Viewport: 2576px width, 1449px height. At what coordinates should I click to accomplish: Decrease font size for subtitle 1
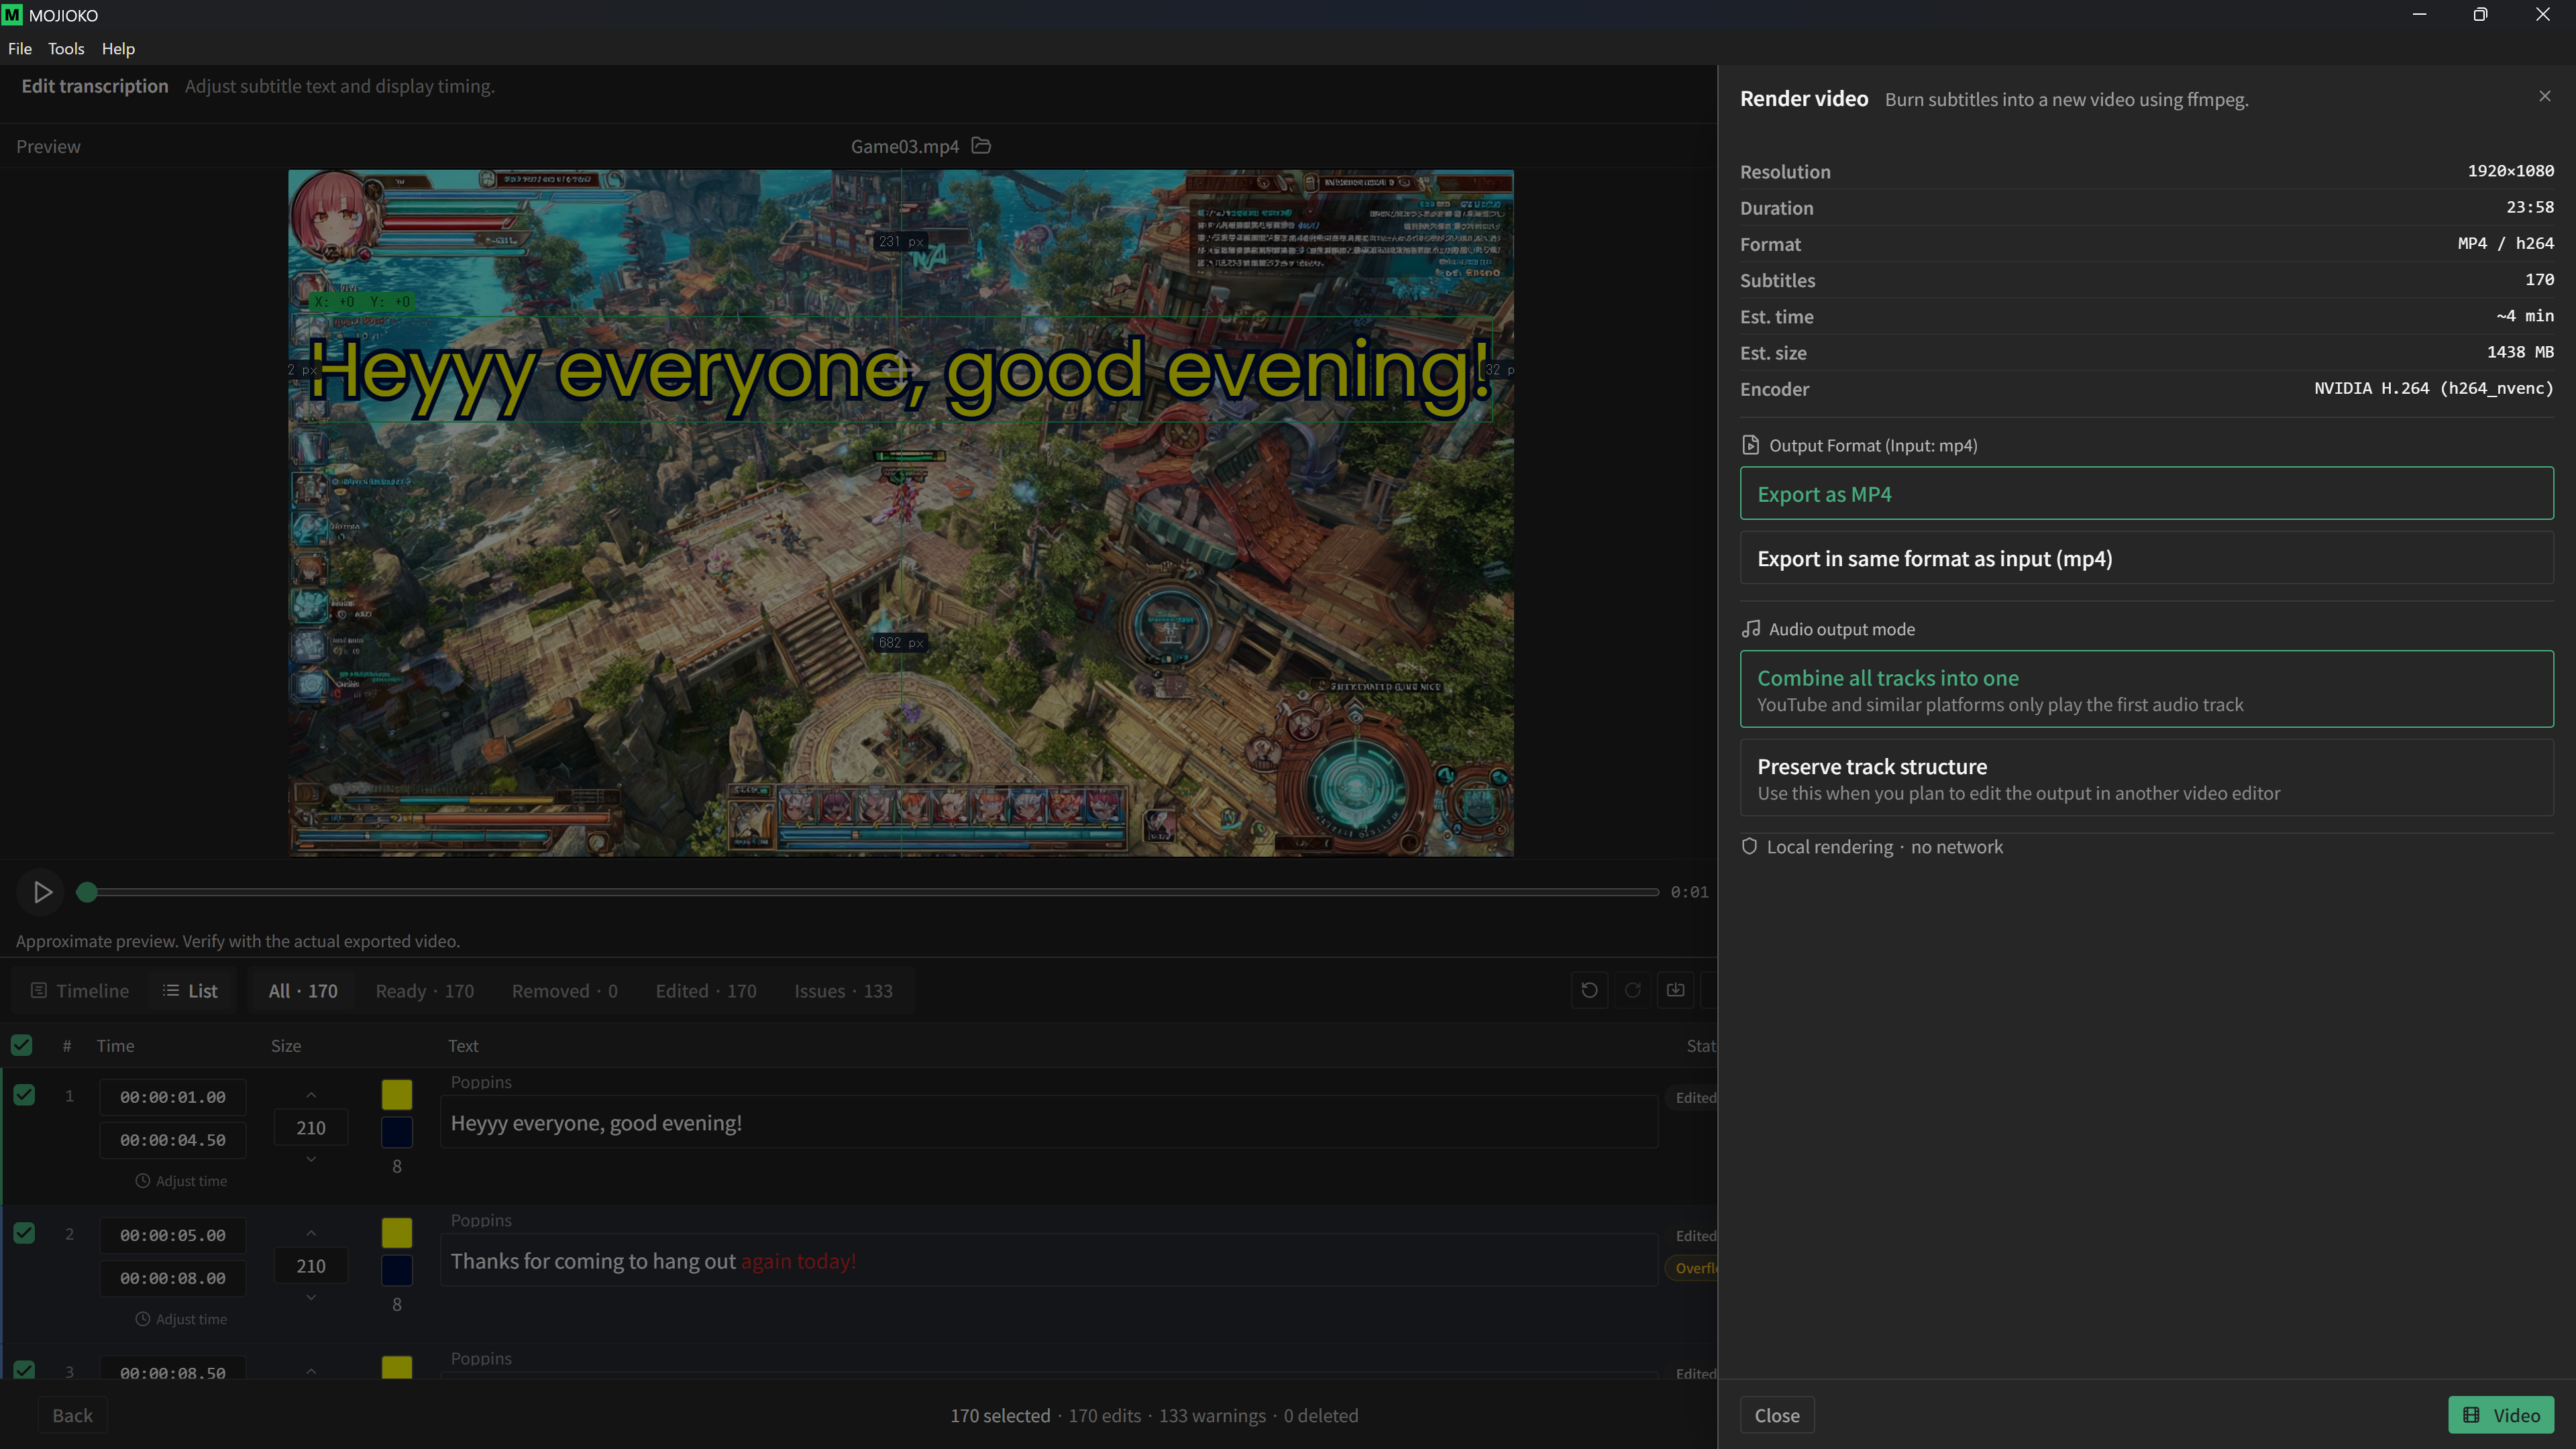click(311, 1159)
